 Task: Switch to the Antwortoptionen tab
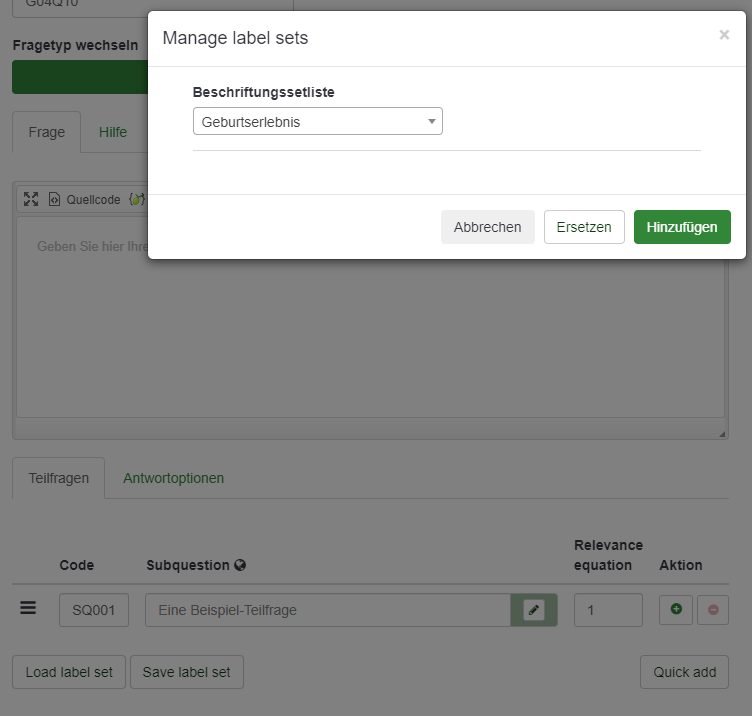click(x=173, y=478)
